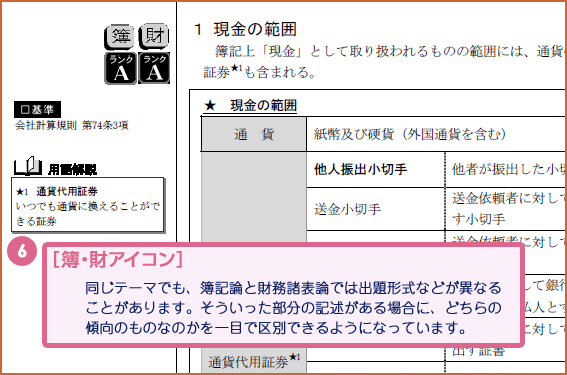Click the 財 financial statements icon
The width and height of the screenshot is (567, 375).
[x=154, y=36]
